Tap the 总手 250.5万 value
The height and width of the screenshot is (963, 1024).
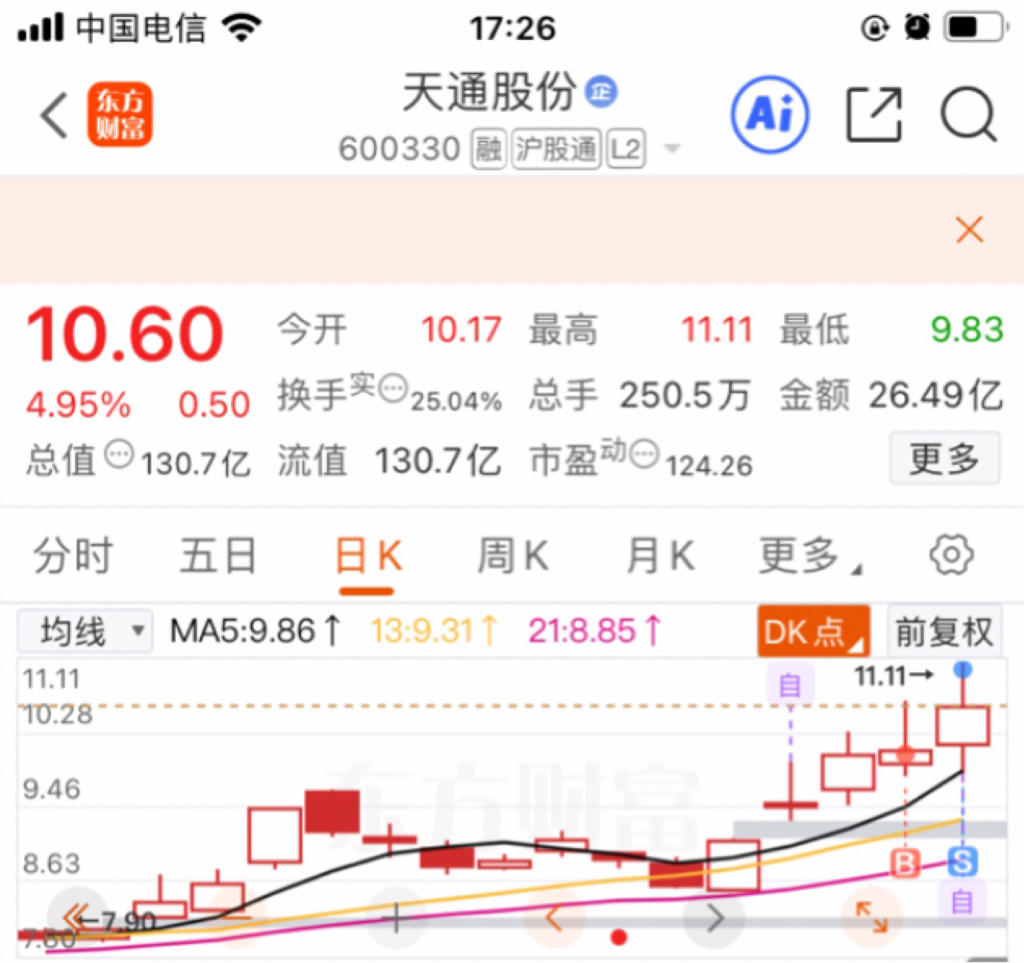684,395
